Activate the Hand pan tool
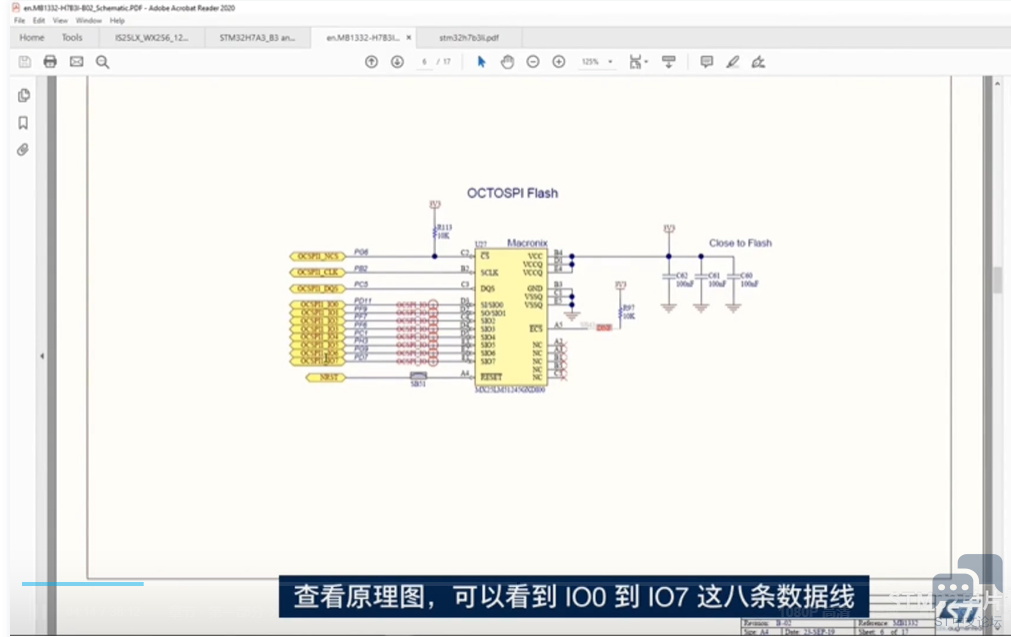Screen dimensions: 1011x637 (x=507, y=62)
